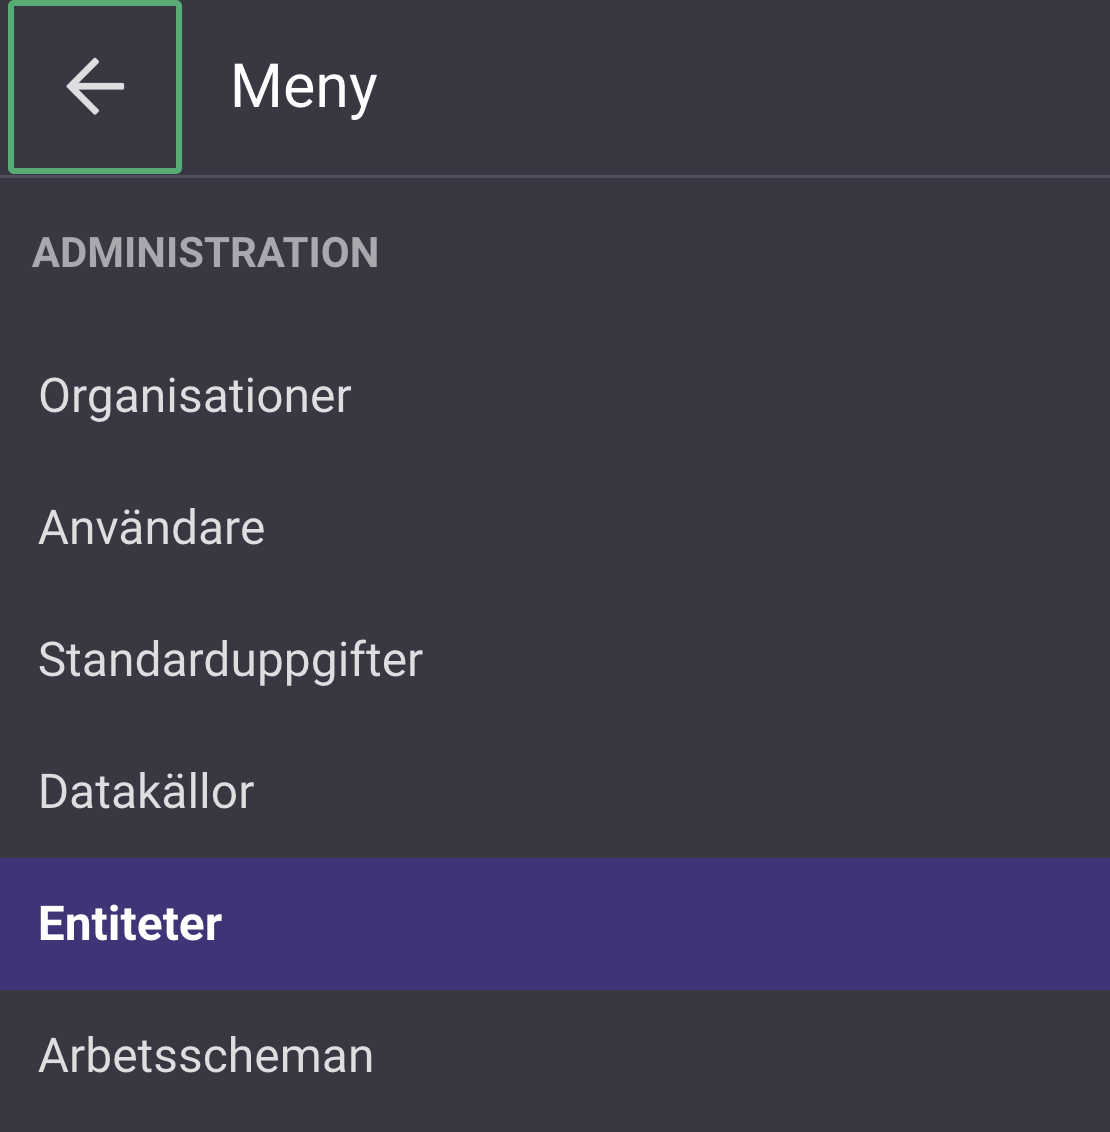Tap the ADMINISTRATION section header

click(x=206, y=252)
